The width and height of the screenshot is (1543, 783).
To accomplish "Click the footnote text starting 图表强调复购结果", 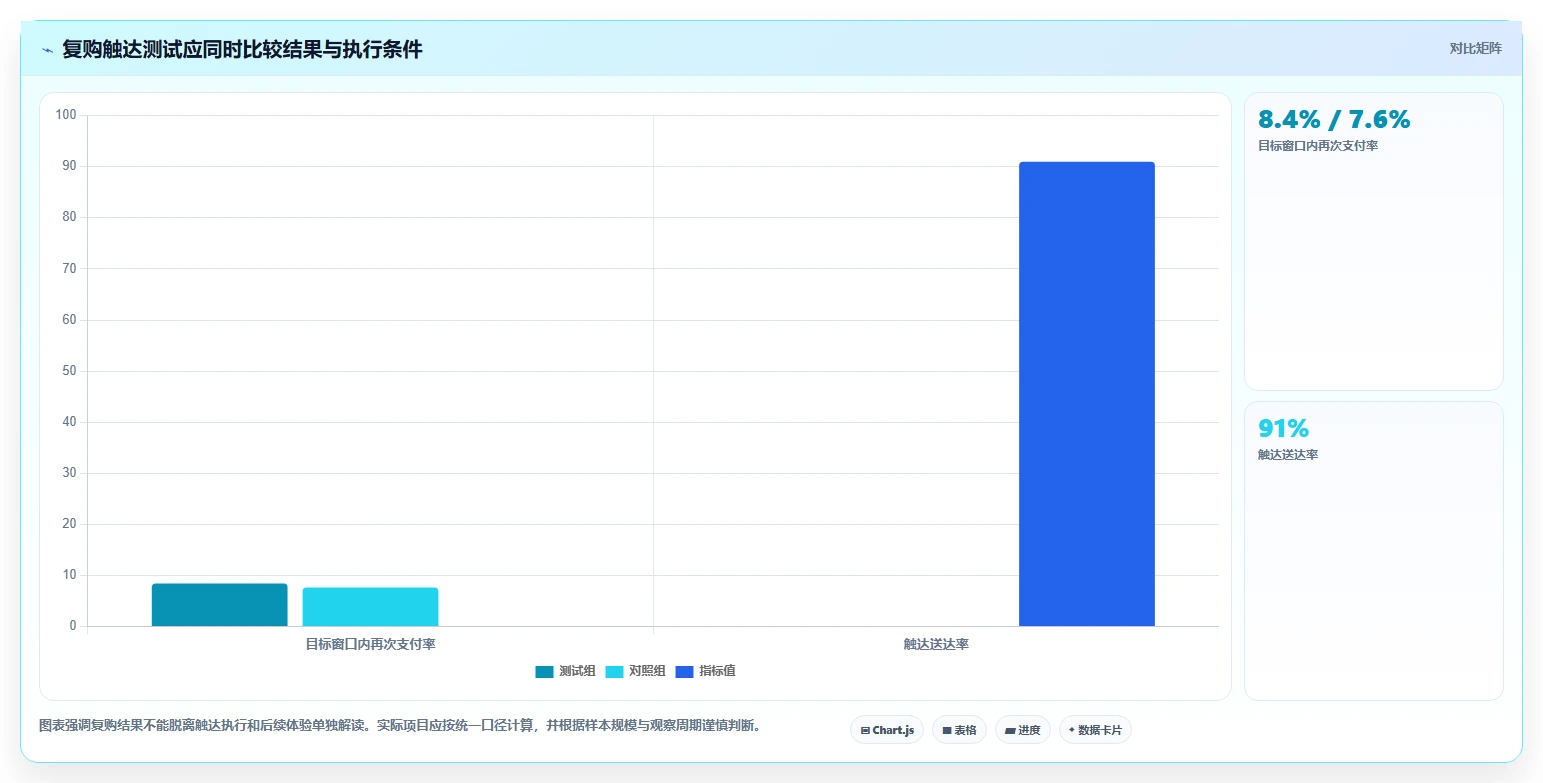I will click(x=400, y=726).
